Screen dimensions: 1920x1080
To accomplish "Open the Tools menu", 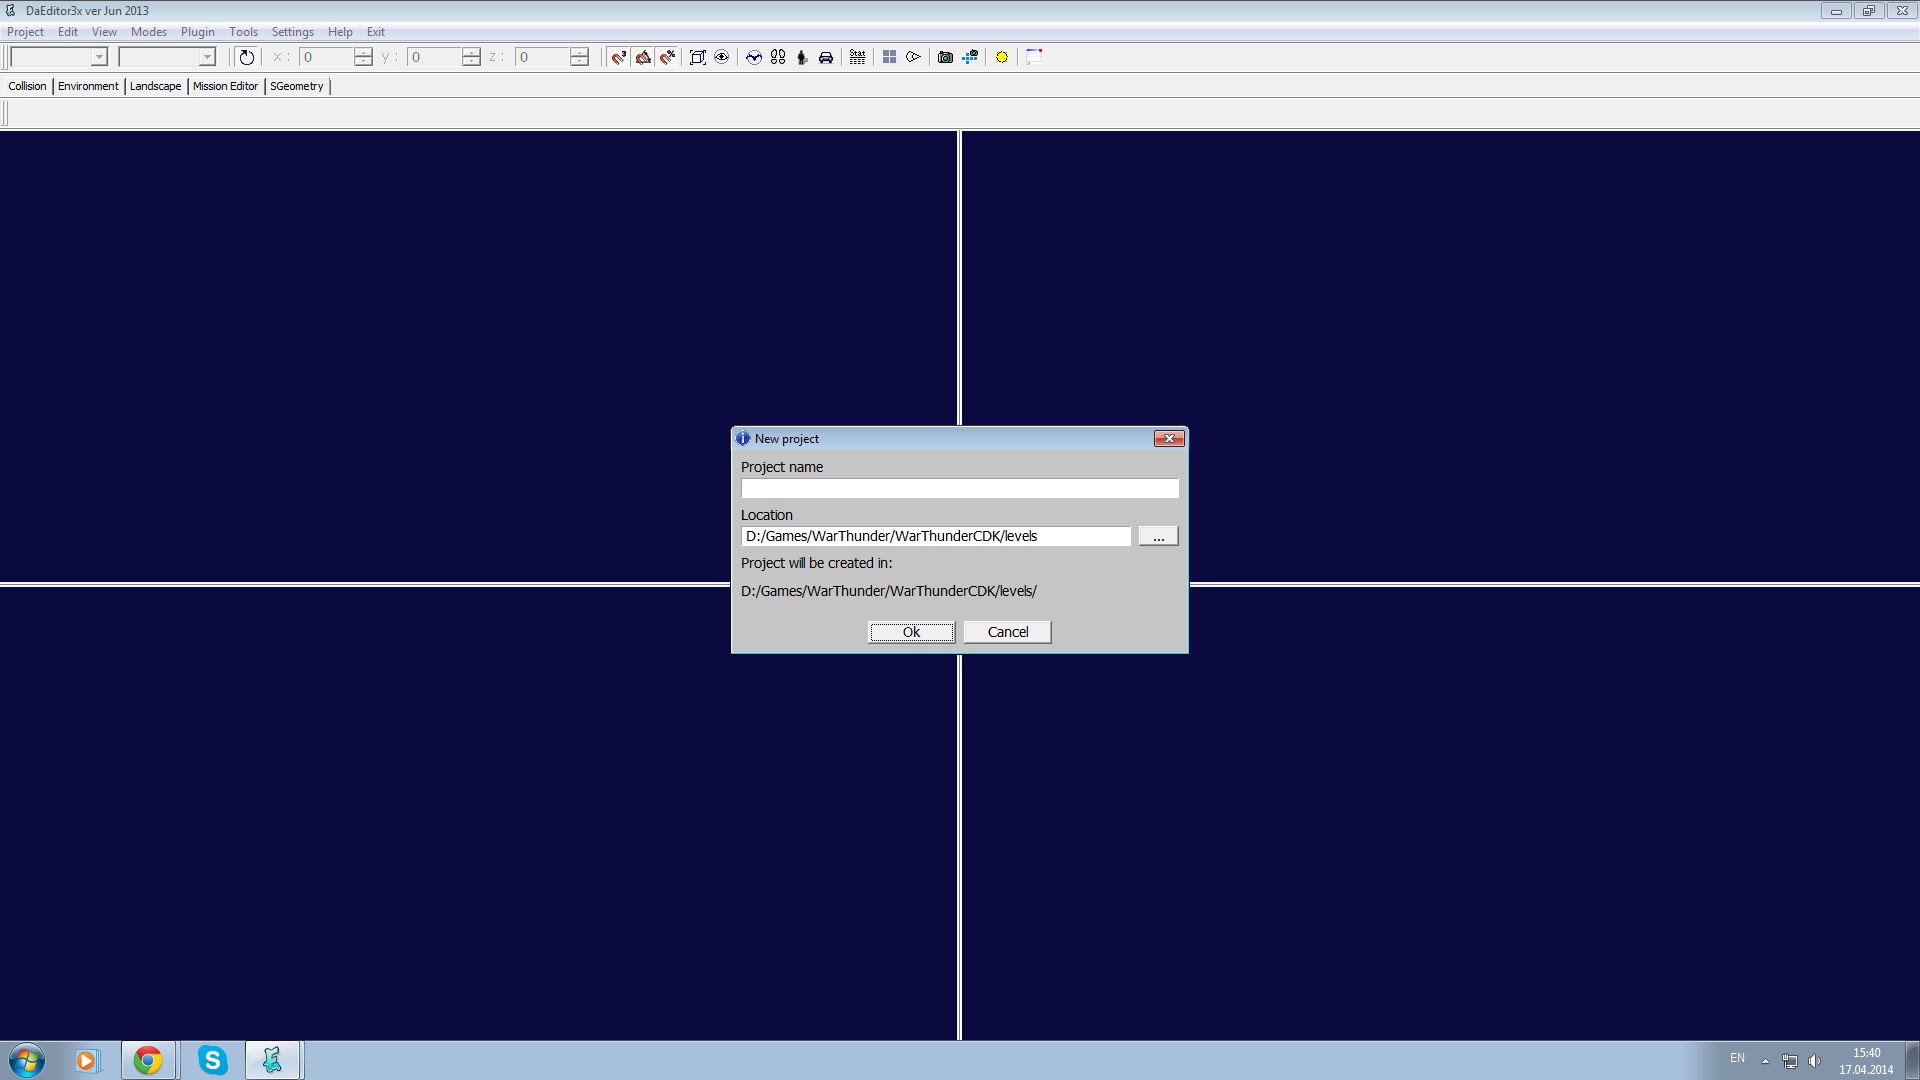I will pos(243,32).
